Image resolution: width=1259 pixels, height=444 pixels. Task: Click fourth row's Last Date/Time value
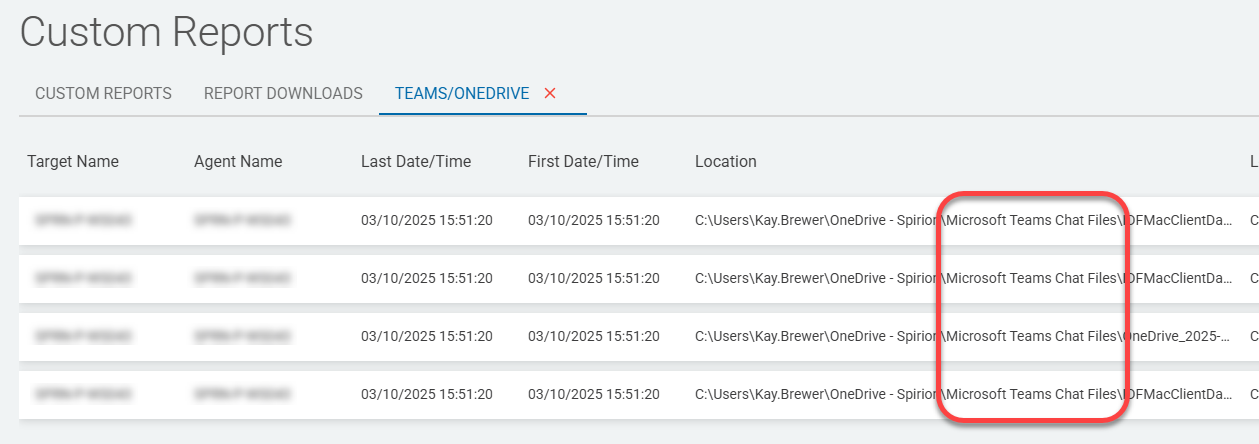(427, 395)
